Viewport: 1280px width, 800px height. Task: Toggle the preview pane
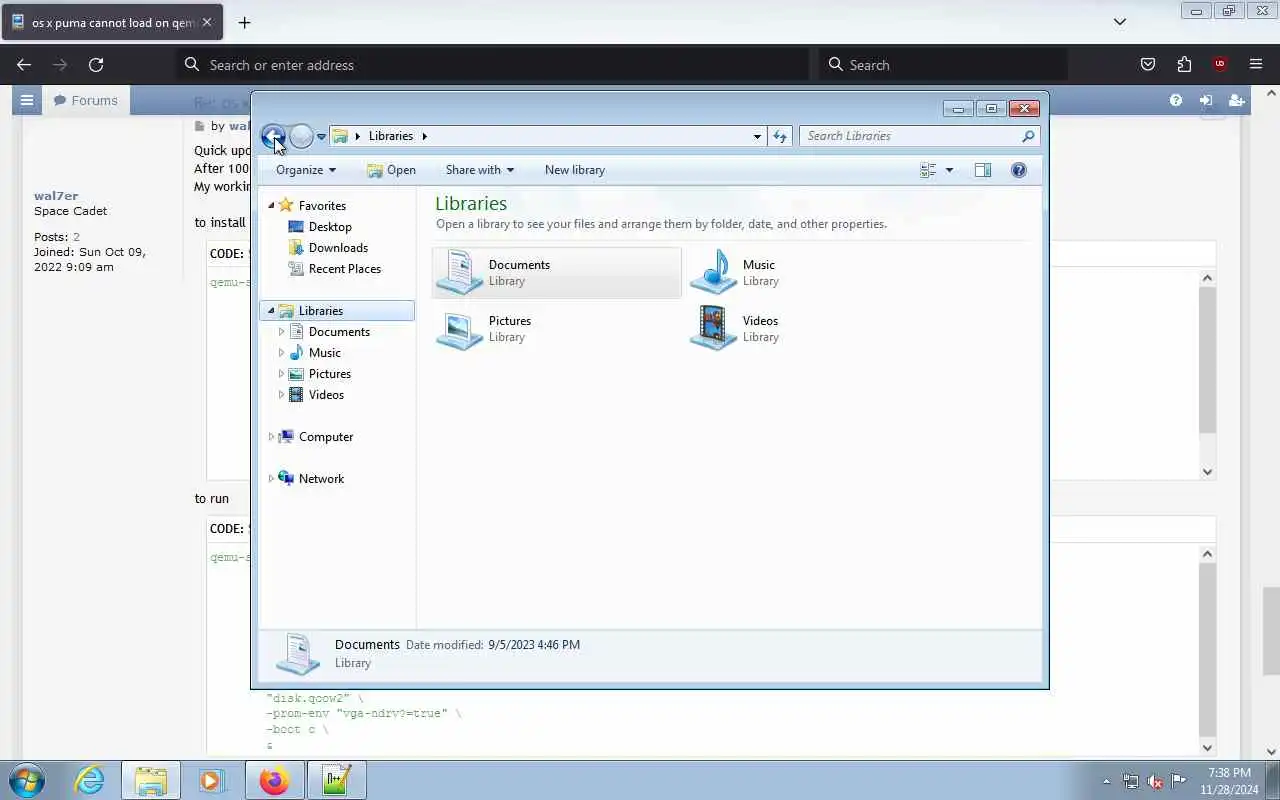tap(983, 170)
